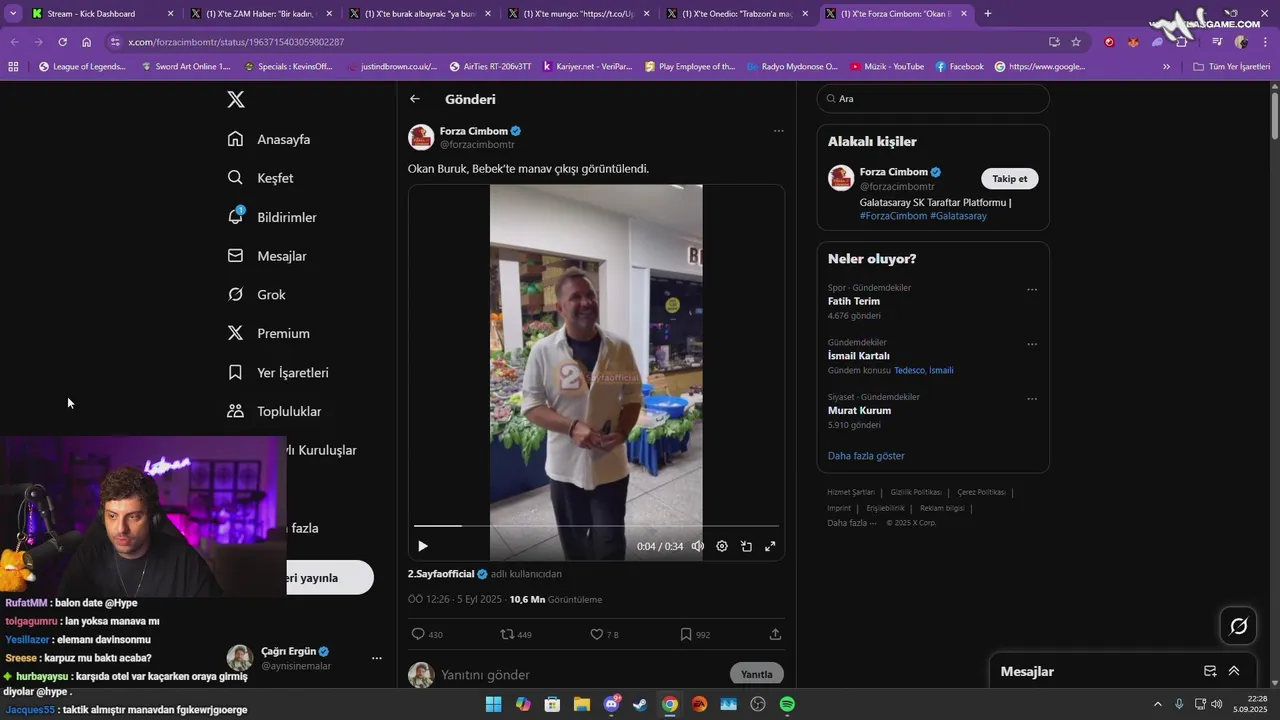
Task: Play the video
Action: pos(423,546)
